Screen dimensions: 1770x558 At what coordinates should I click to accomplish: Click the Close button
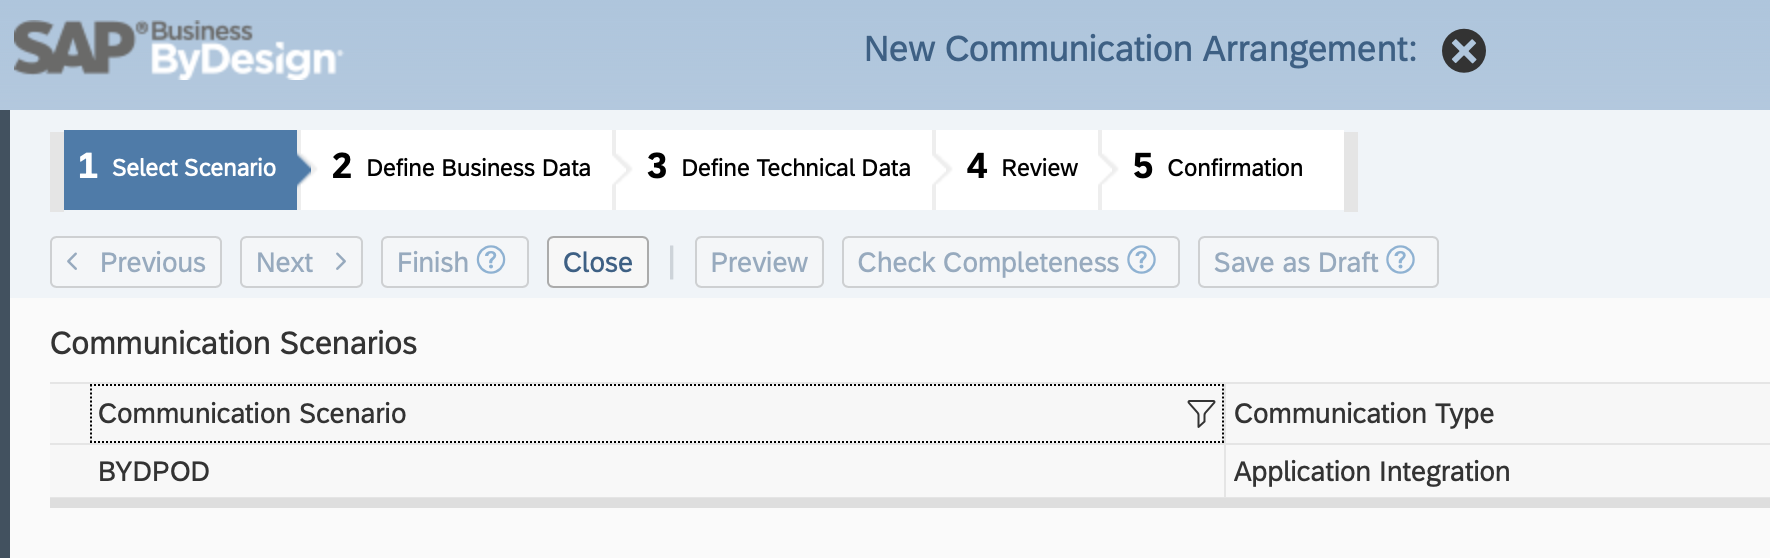click(598, 262)
